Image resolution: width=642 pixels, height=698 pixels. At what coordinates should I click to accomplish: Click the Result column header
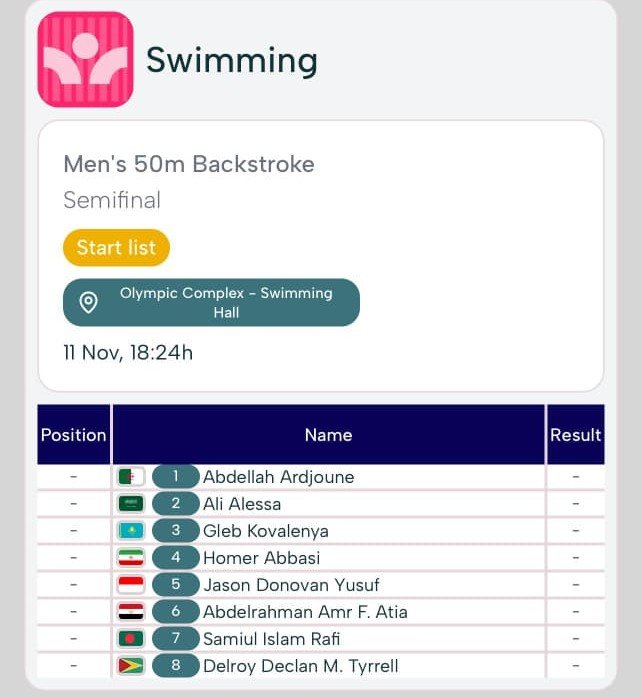tap(575, 435)
